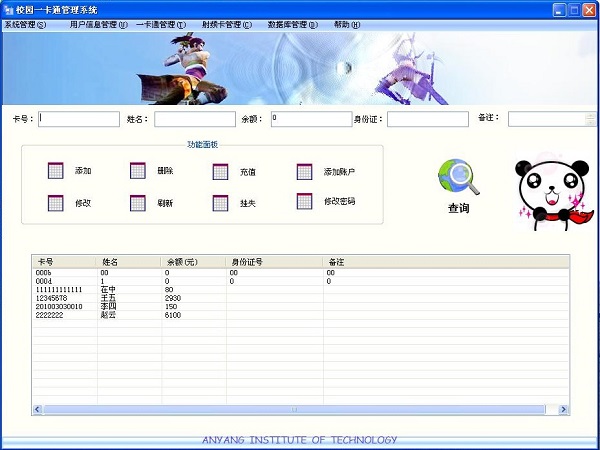The width and height of the screenshot is (600, 450).
Task: Focus the 姓名 name input field
Action: [195, 119]
